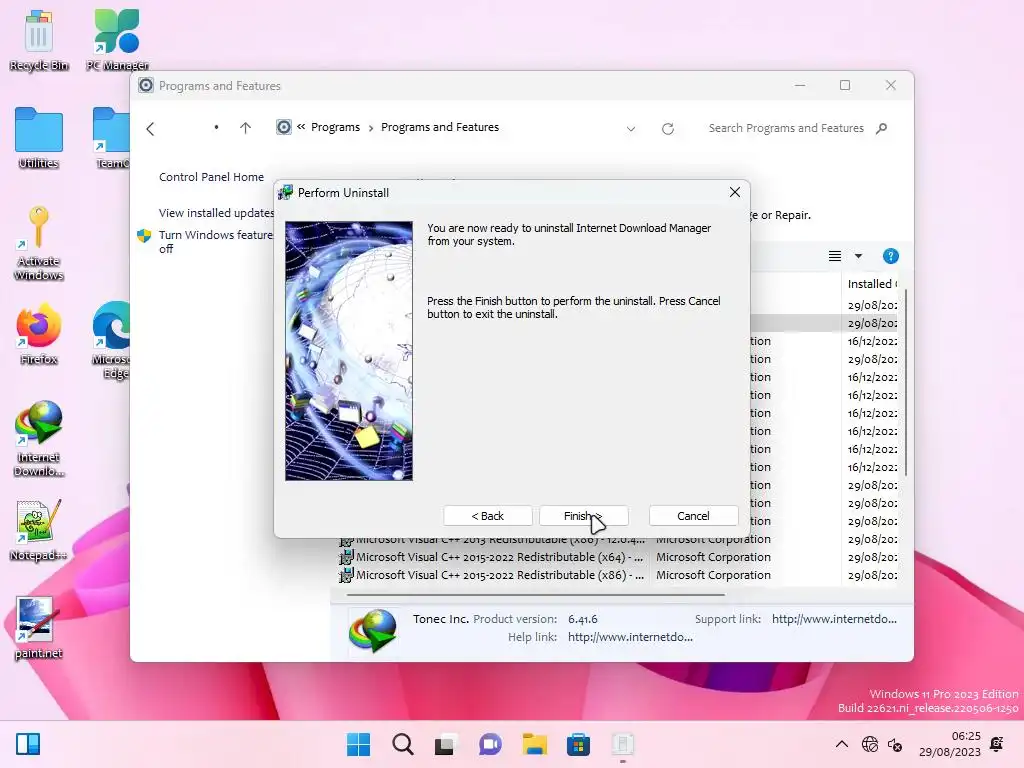Screen dimensions: 1024x768
Task: Show hidden system tray icons
Action: click(842, 744)
